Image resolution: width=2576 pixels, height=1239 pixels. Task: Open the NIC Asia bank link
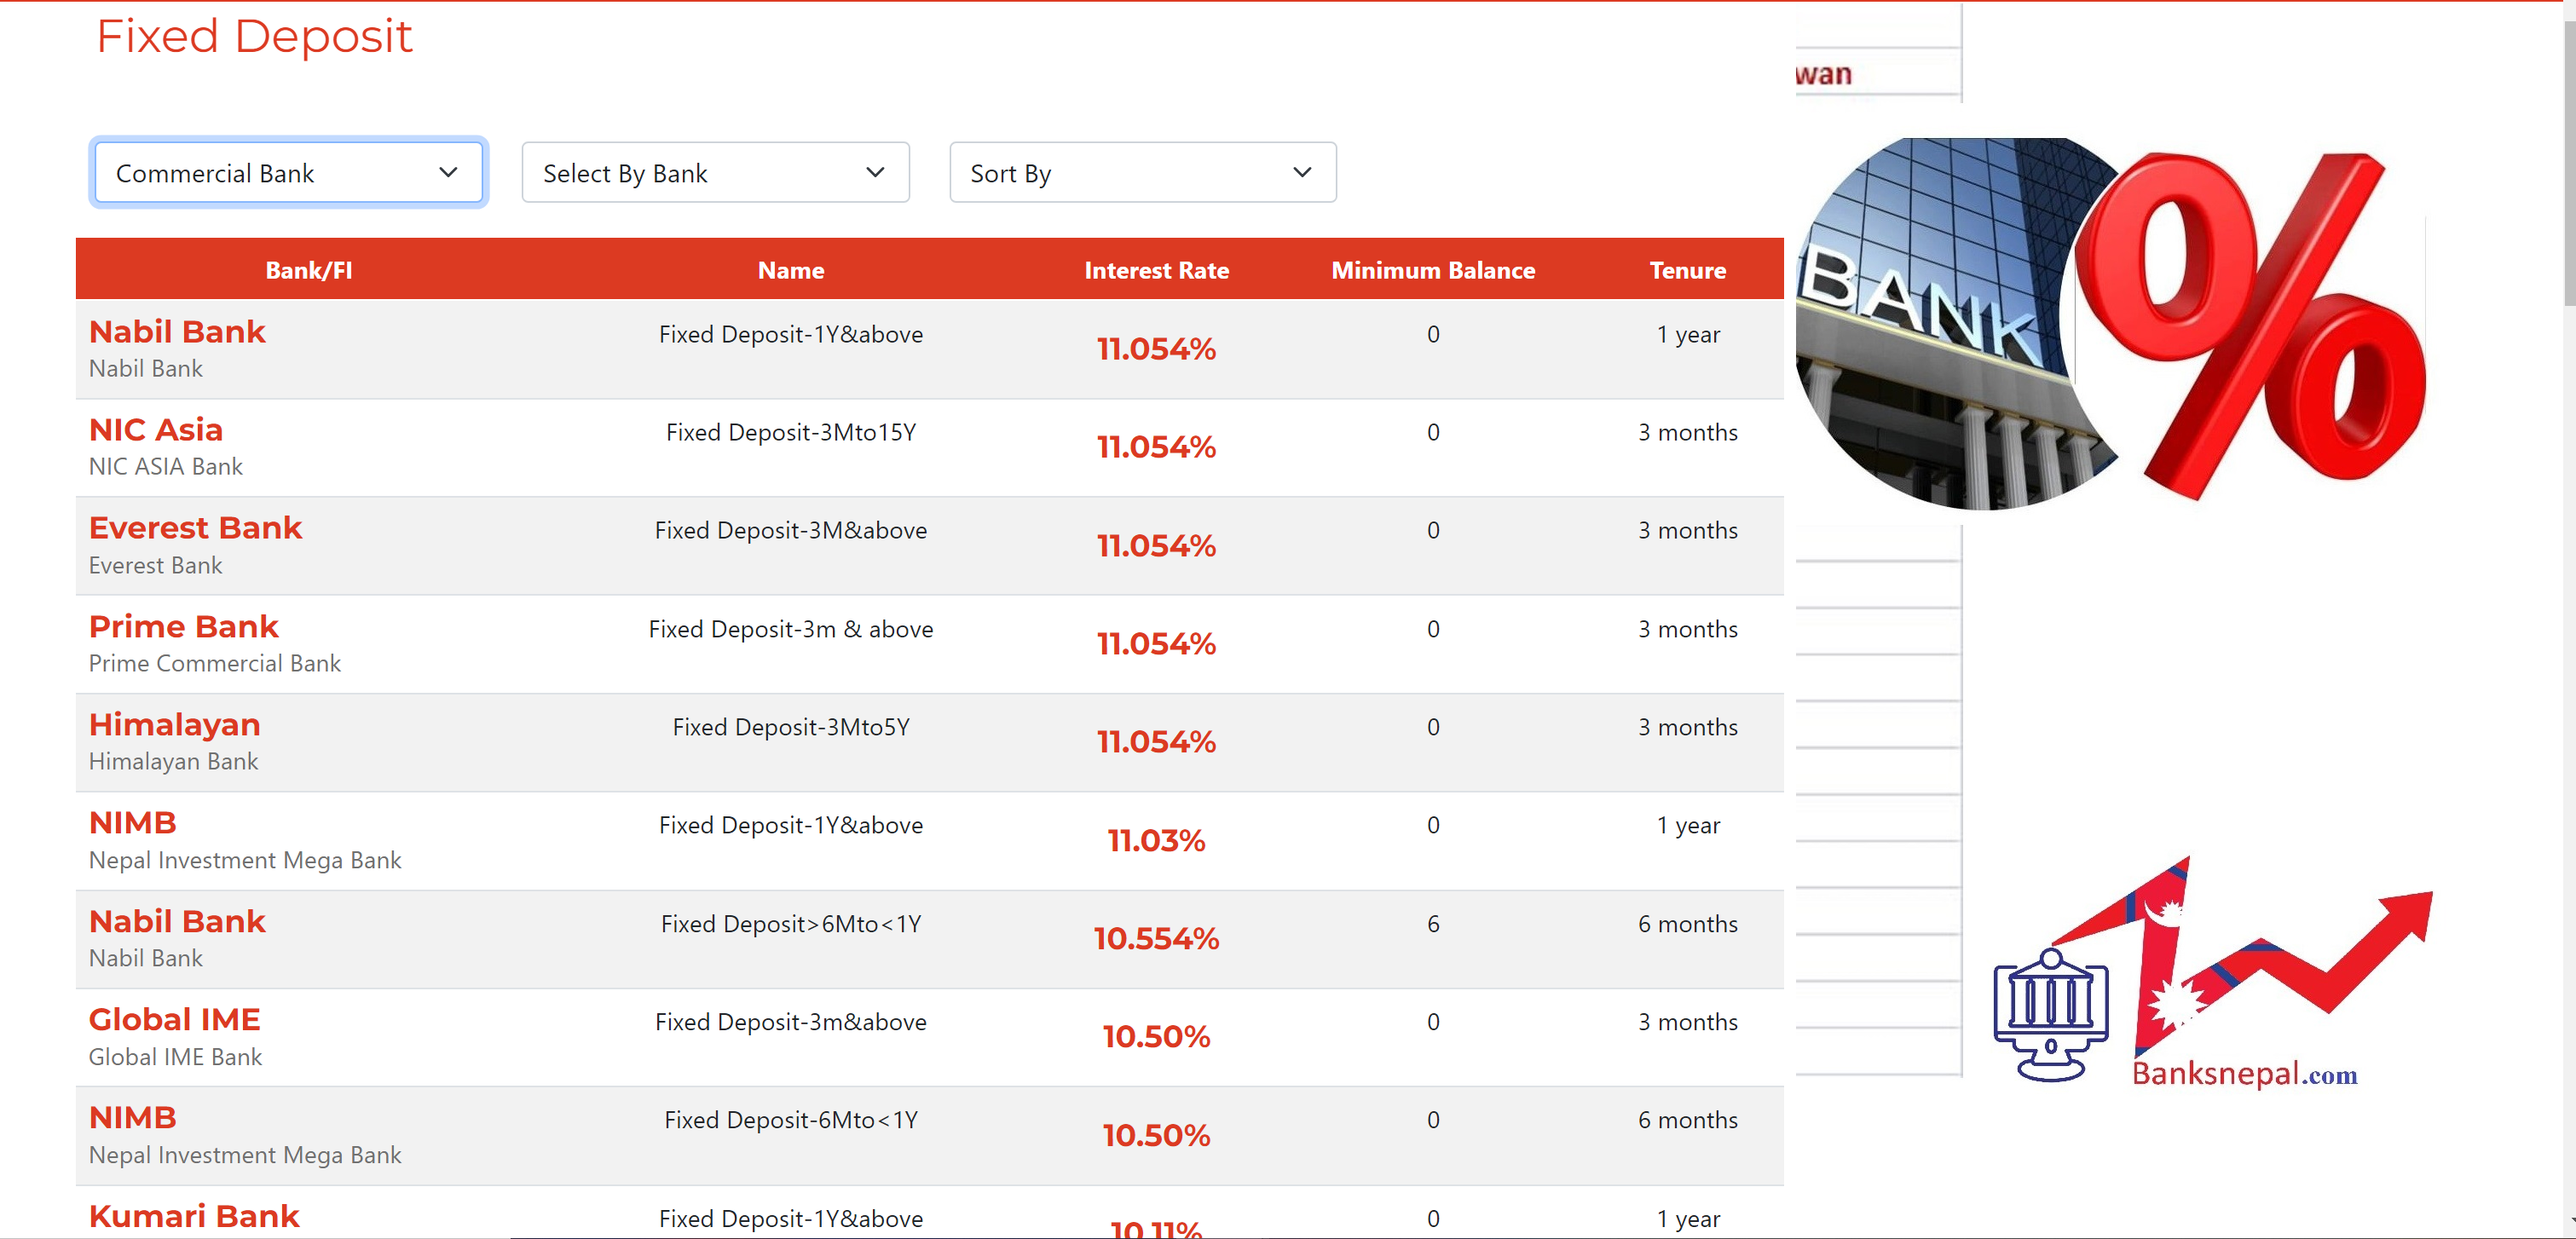[156, 429]
